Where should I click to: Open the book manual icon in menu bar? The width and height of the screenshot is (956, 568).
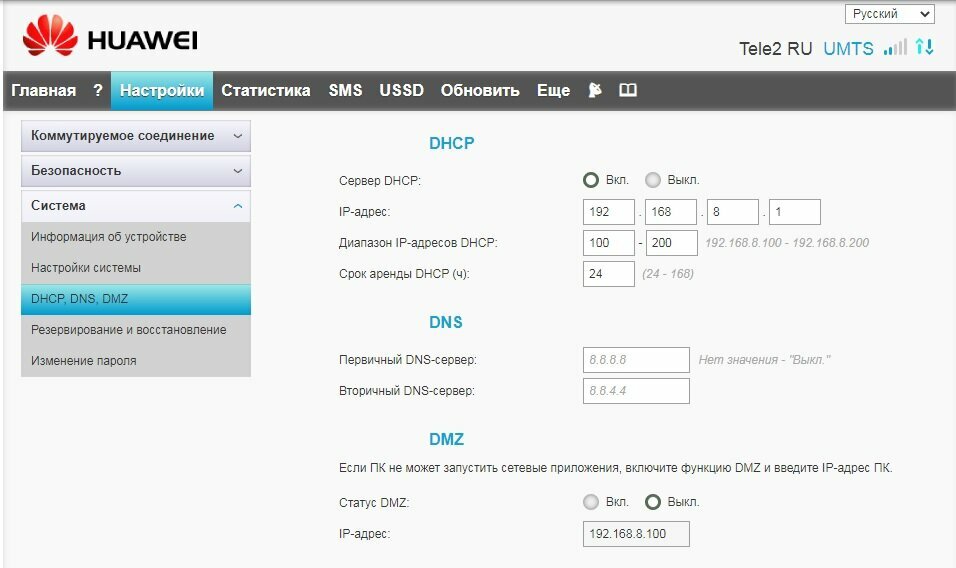pyautogui.click(x=628, y=90)
